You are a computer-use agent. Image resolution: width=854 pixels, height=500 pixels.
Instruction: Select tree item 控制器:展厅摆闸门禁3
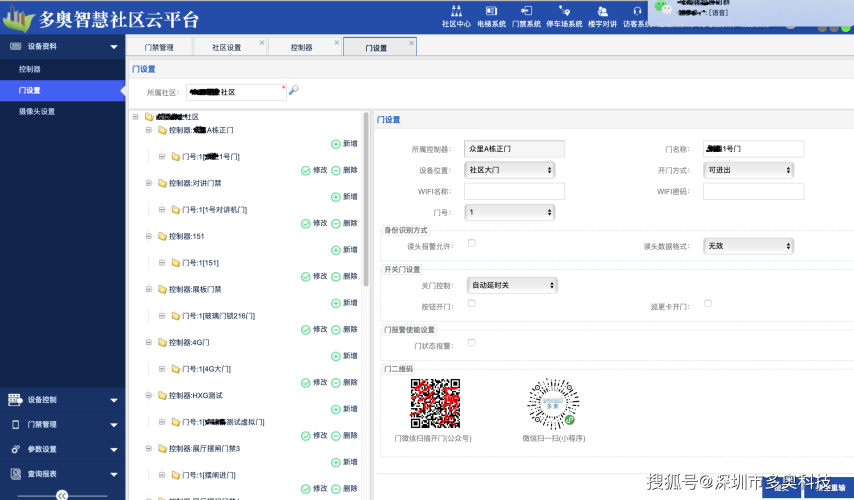coord(204,448)
